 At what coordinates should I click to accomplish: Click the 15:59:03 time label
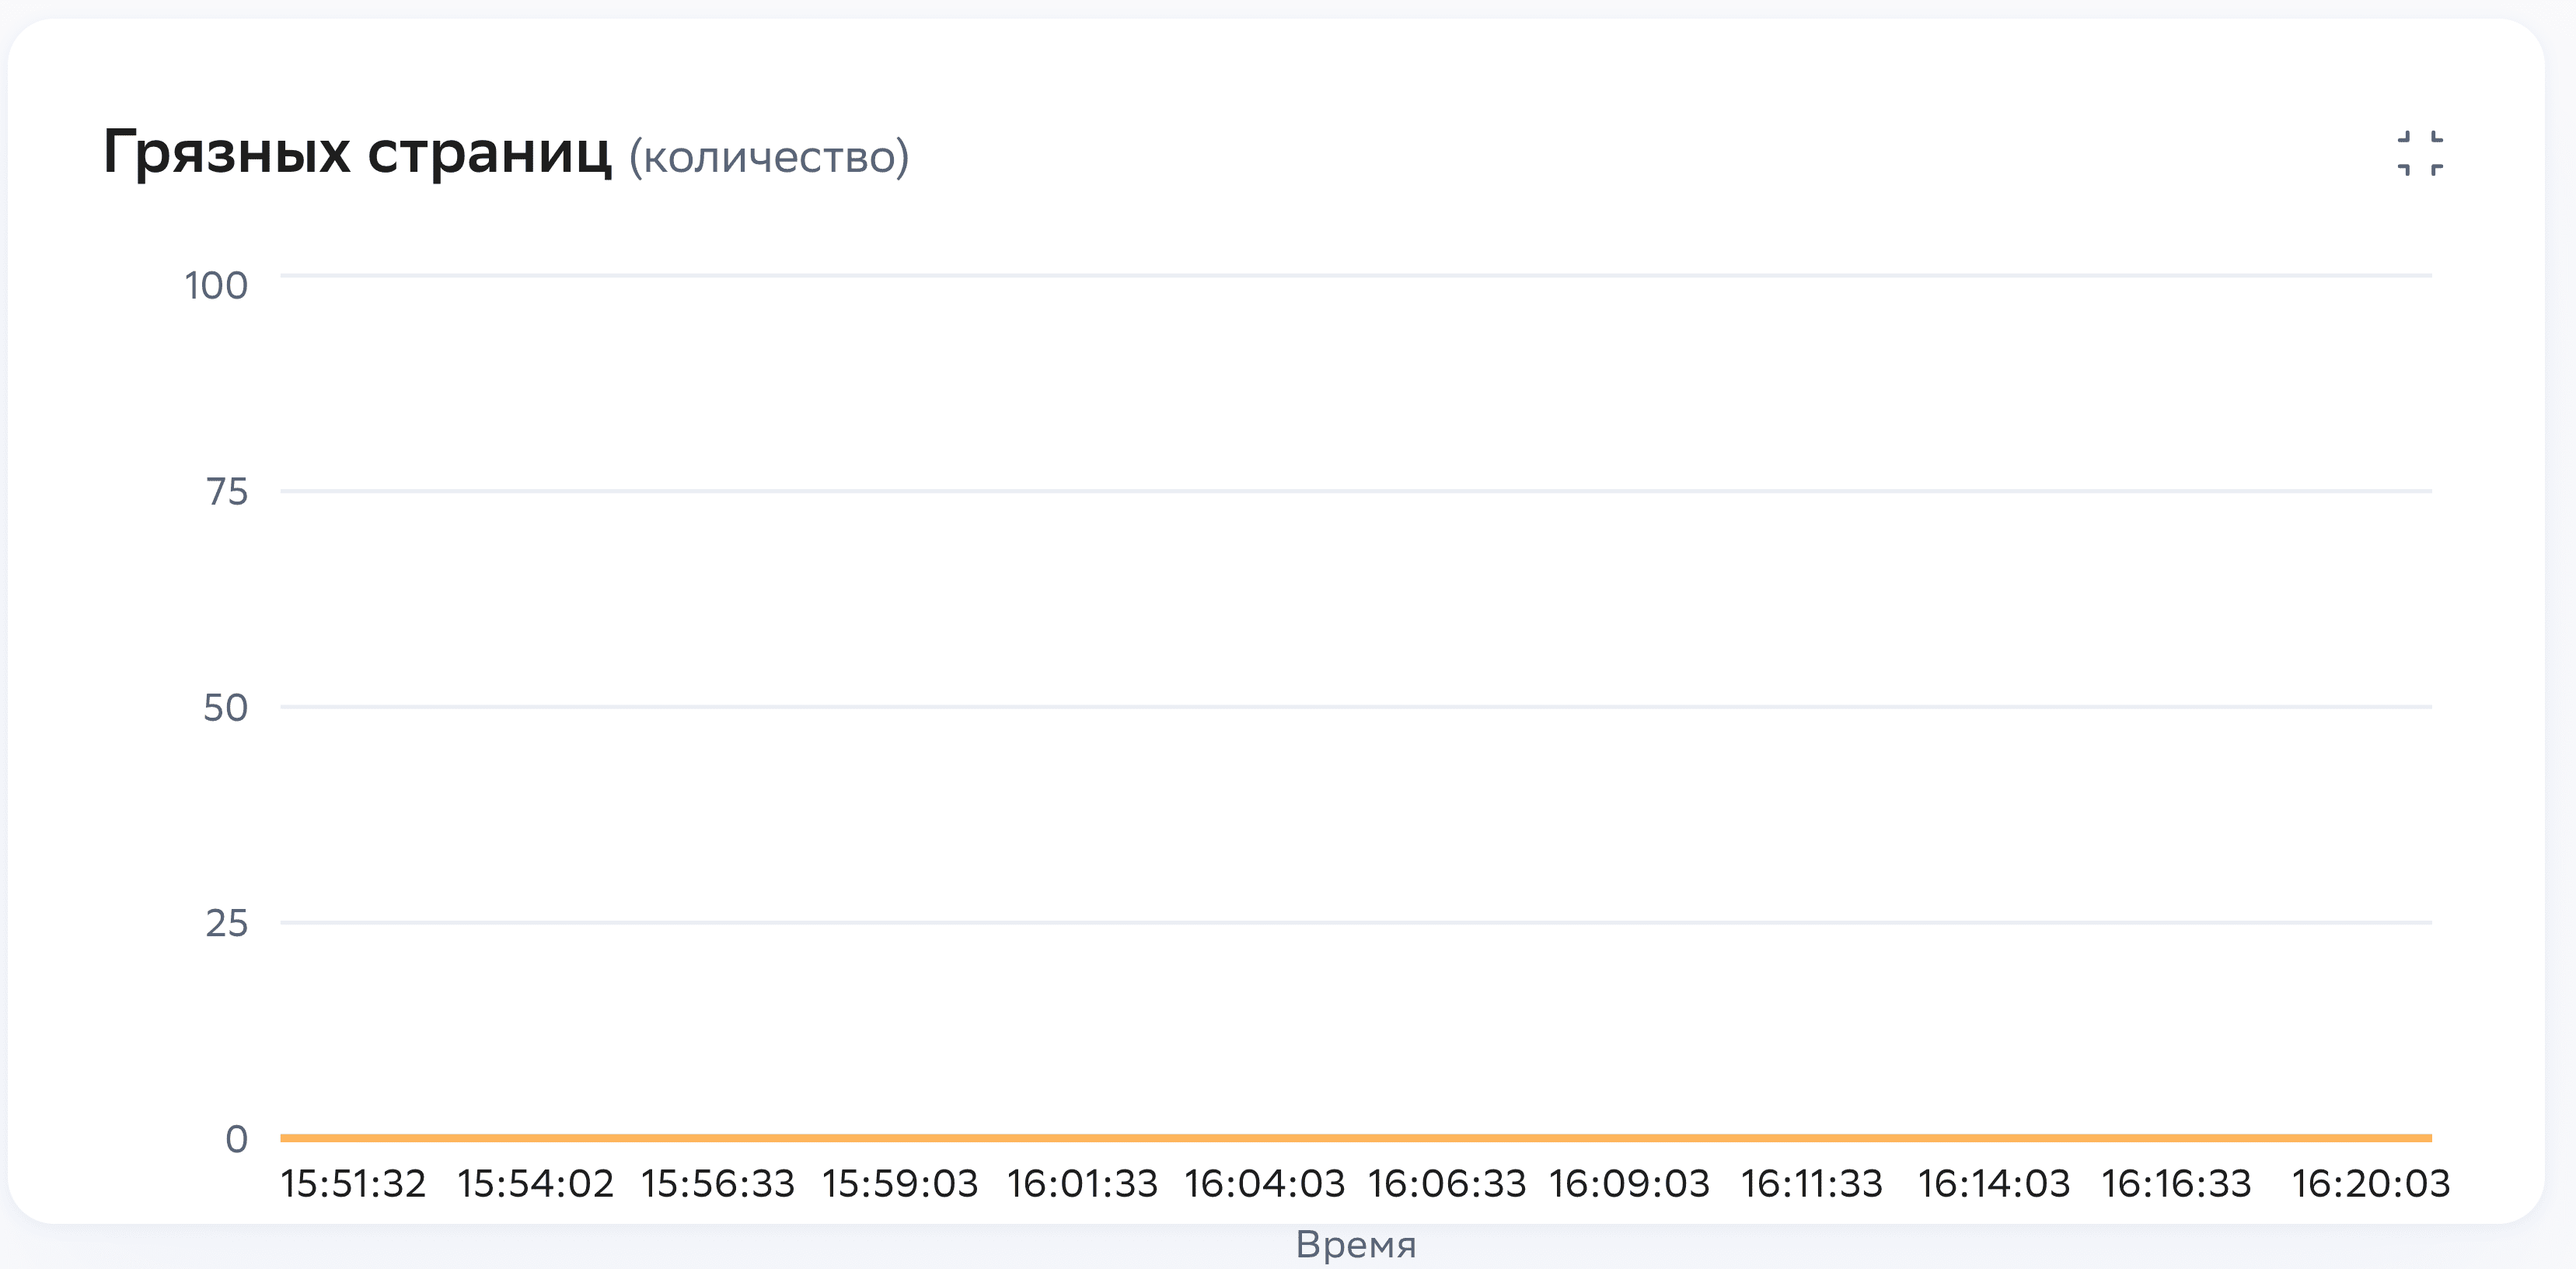coord(900,1184)
